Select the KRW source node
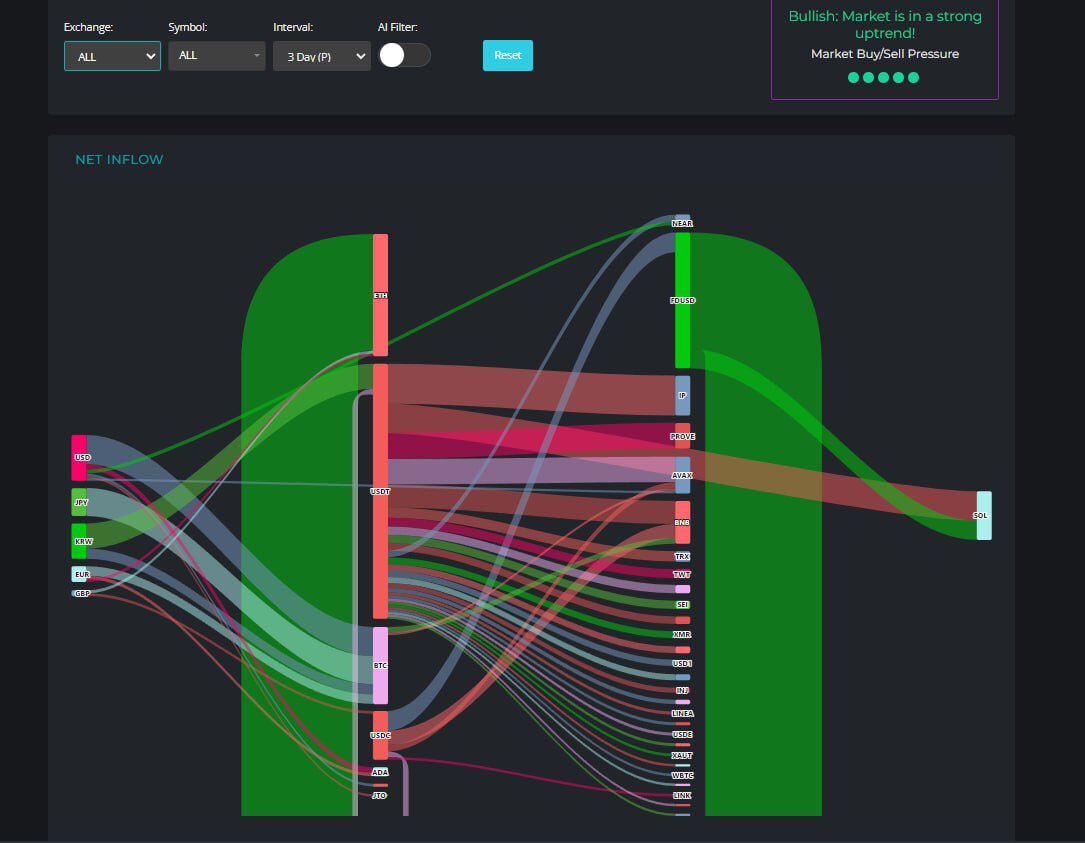Viewport: 1085px width, 843px height. click(79, 541)
